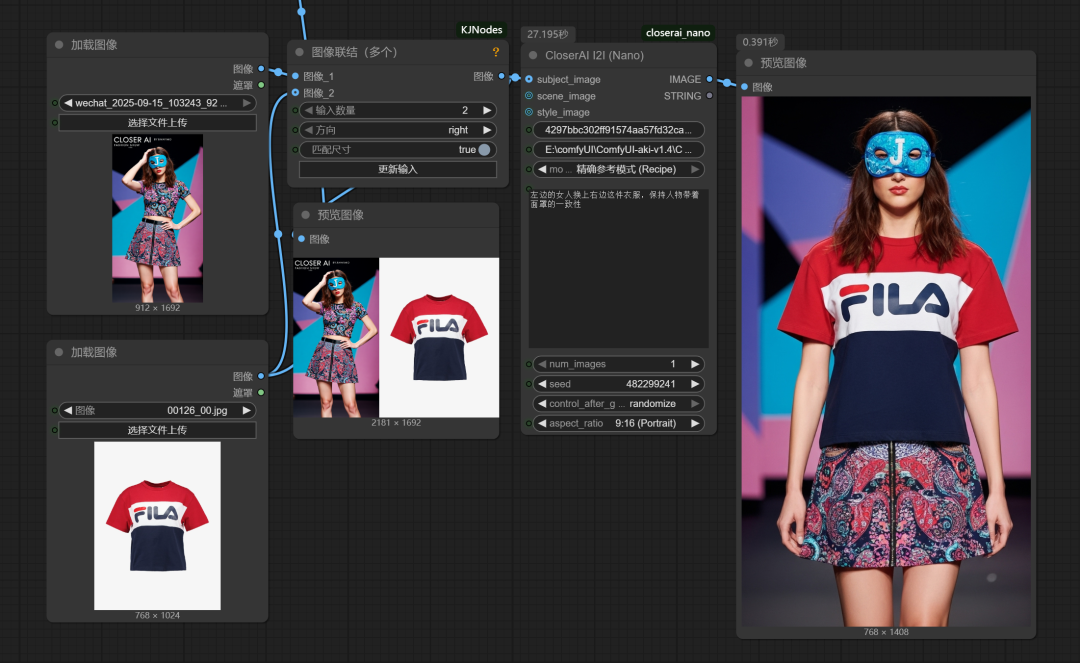Click the 912 × 1692 size label
The height and width of the screenshot is (663, 1080).
click(x=158, y=308)
